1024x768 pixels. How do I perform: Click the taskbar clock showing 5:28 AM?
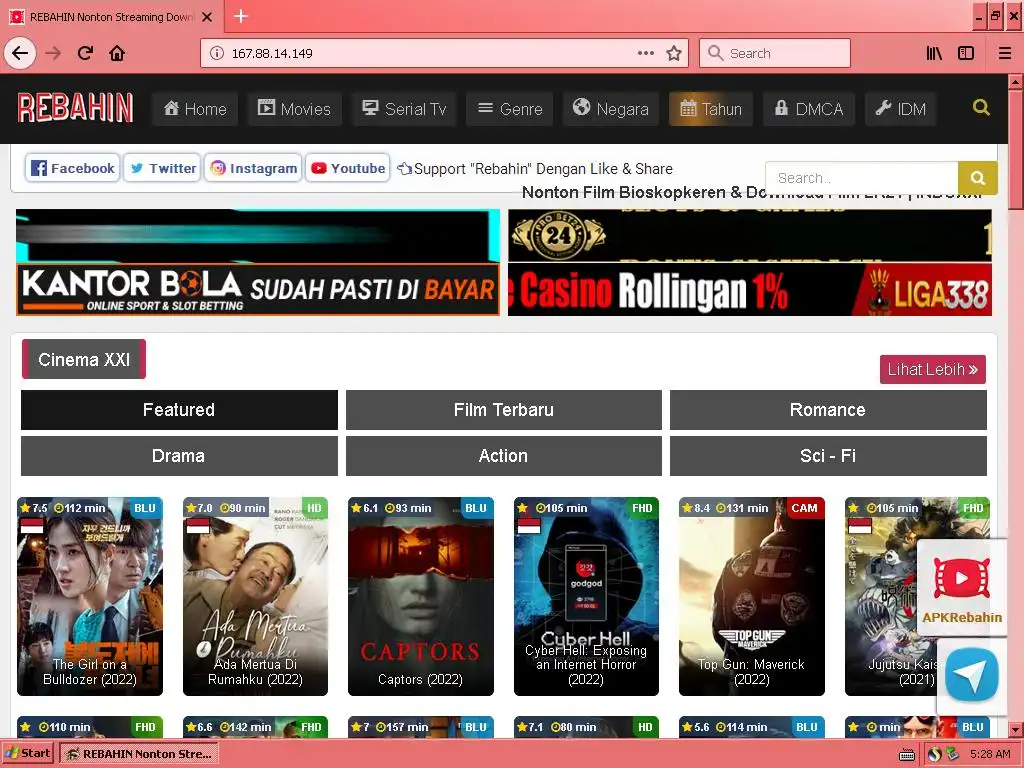coord(990,754)
